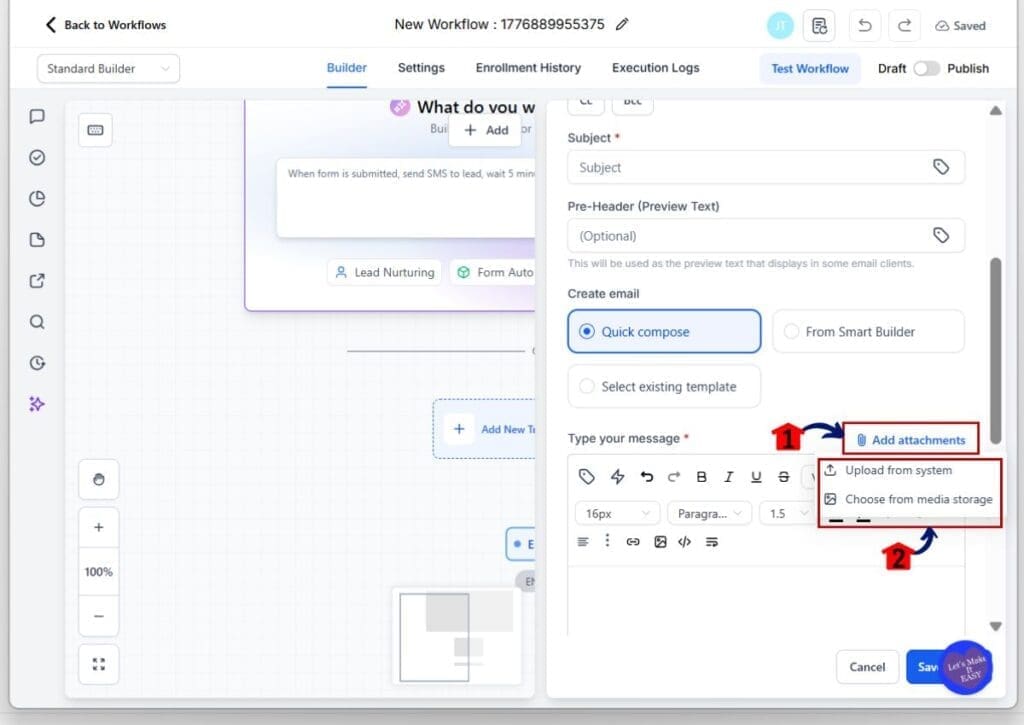Open the Paragraph style dropdown

(x=709, y=513)
